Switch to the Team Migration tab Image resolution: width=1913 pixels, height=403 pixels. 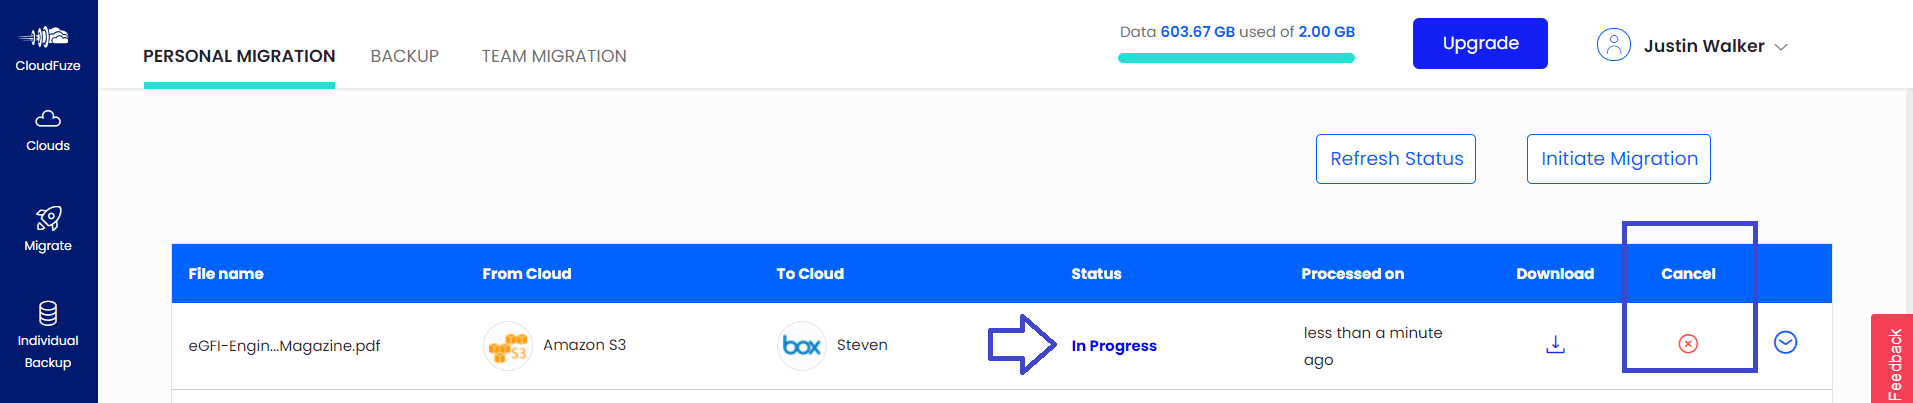coord(554,56)
